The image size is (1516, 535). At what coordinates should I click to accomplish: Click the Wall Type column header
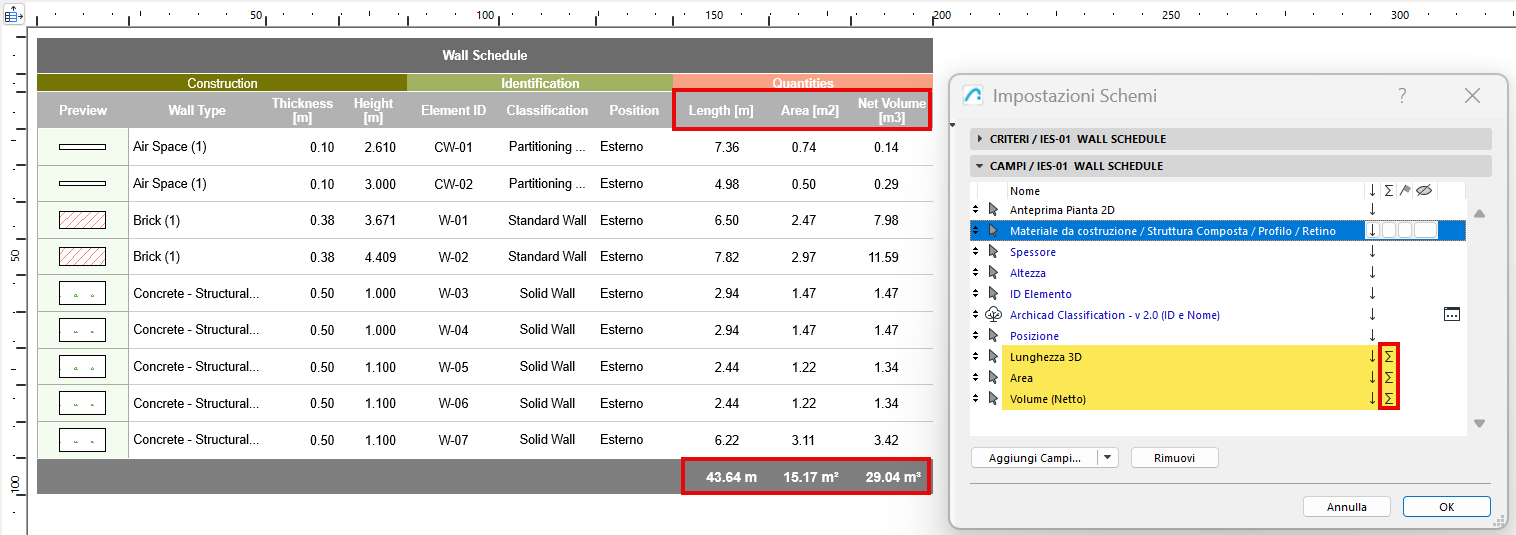pos(196,111)
